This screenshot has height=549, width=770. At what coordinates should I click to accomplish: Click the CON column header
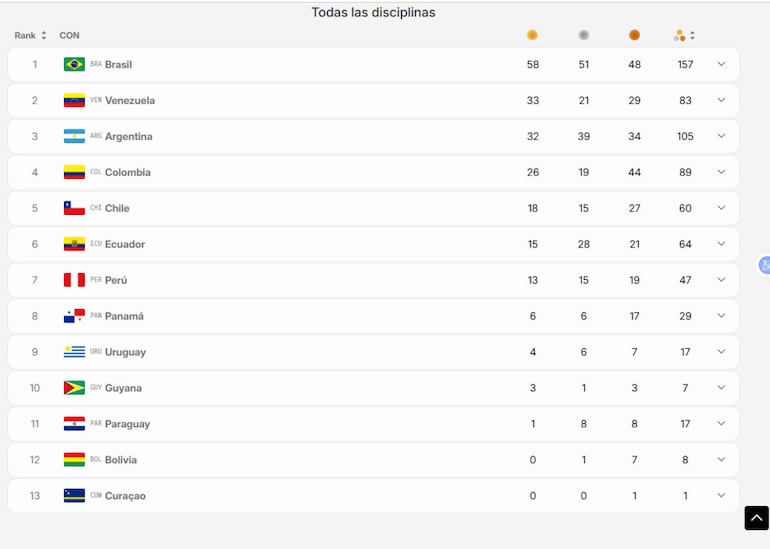[69, 36]
